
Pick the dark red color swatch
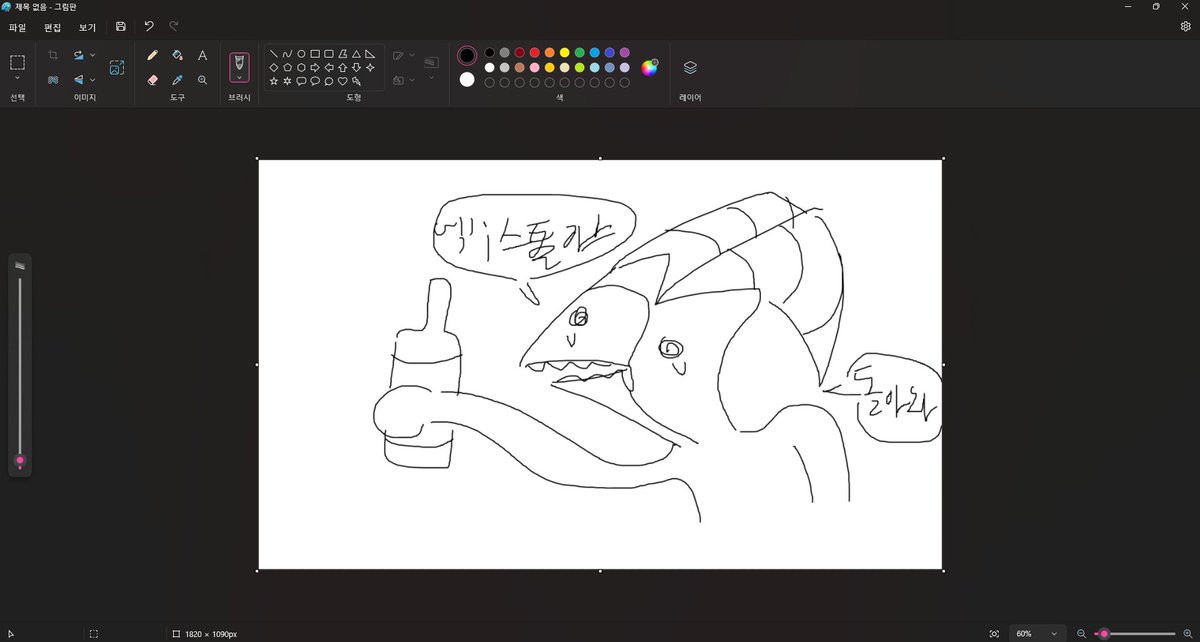pyautogui.click(x=520, y=52)
